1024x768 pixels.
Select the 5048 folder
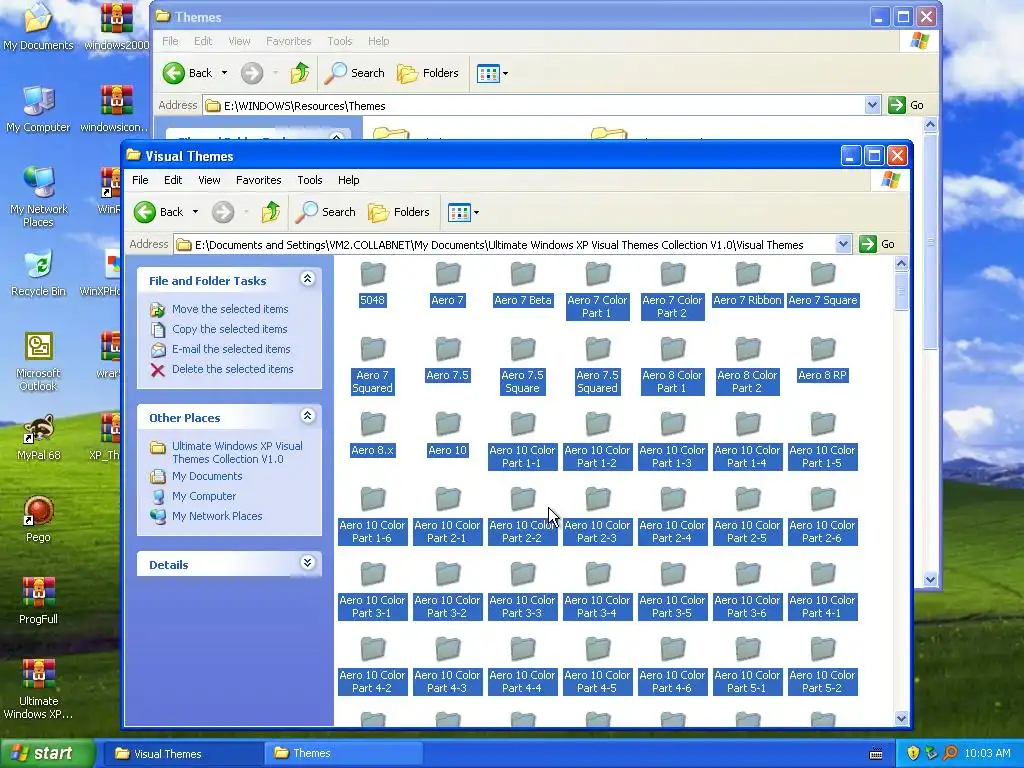[372, 284]
